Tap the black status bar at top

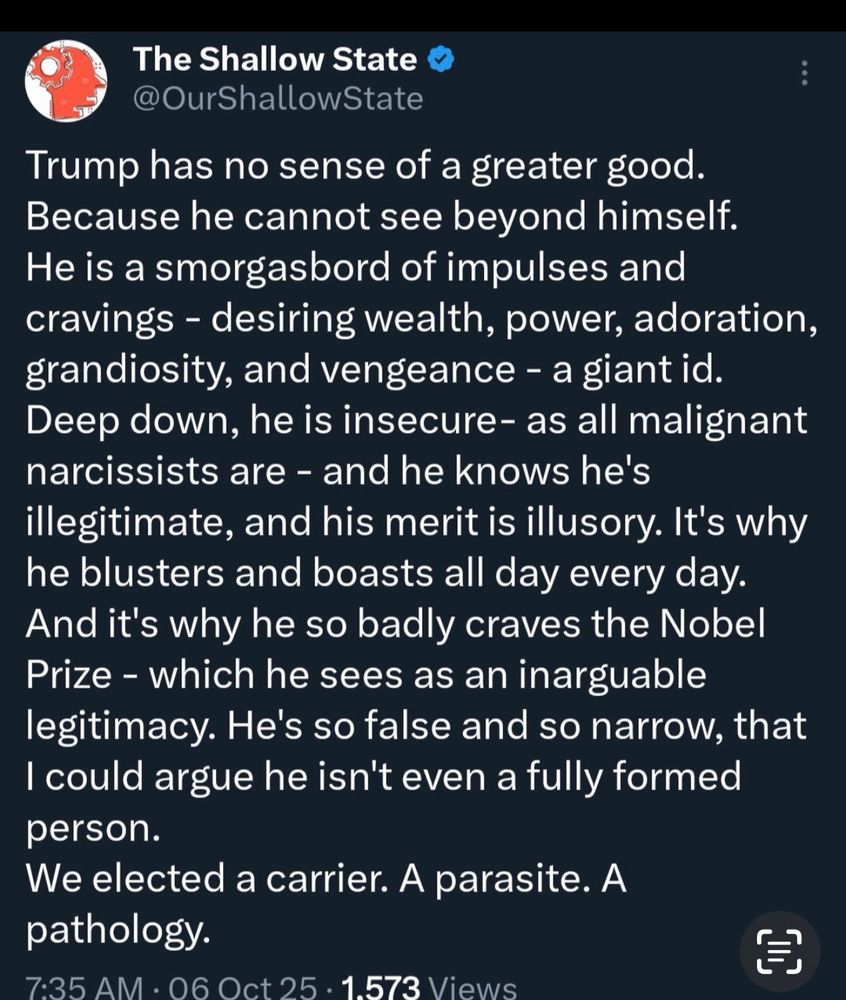[x=423, y=15]
